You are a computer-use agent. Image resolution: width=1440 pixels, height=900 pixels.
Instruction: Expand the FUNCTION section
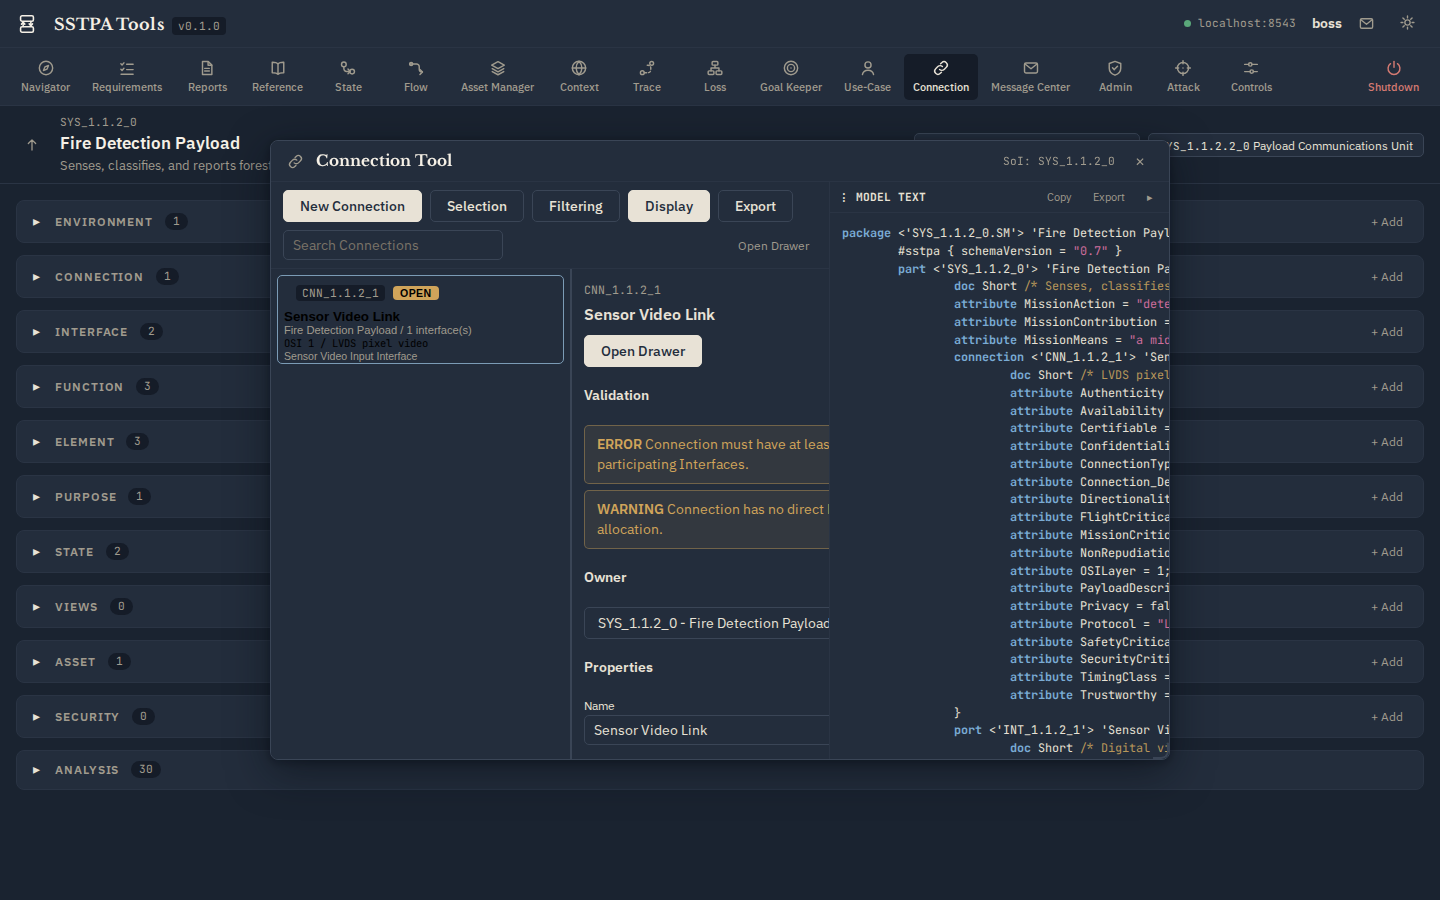pyautogui.click(x=36, y=387)
